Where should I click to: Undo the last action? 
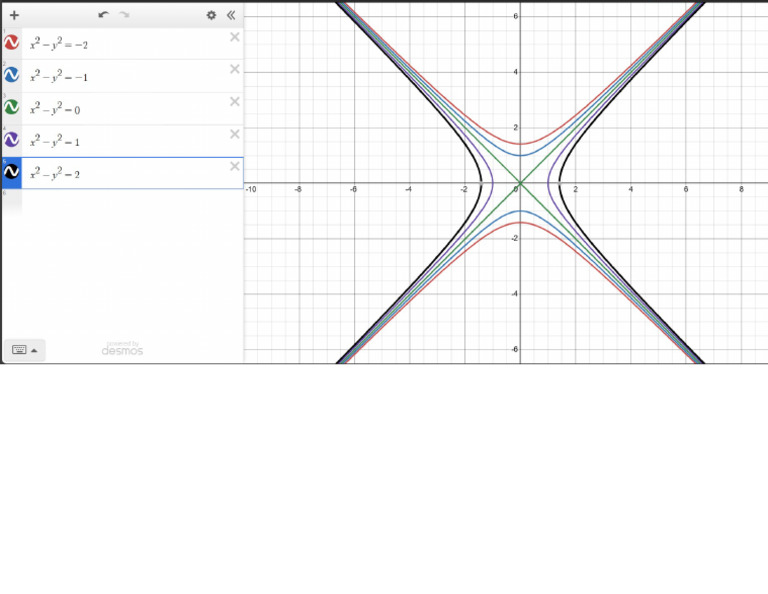click(x=103, y=15)
